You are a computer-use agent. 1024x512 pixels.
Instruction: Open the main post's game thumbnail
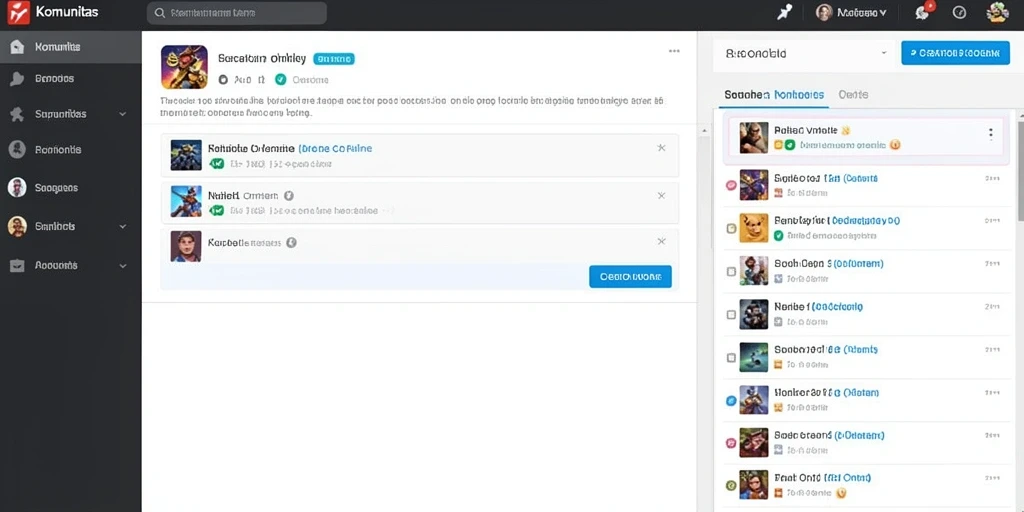pyautogui.click(x=184, y=67)
